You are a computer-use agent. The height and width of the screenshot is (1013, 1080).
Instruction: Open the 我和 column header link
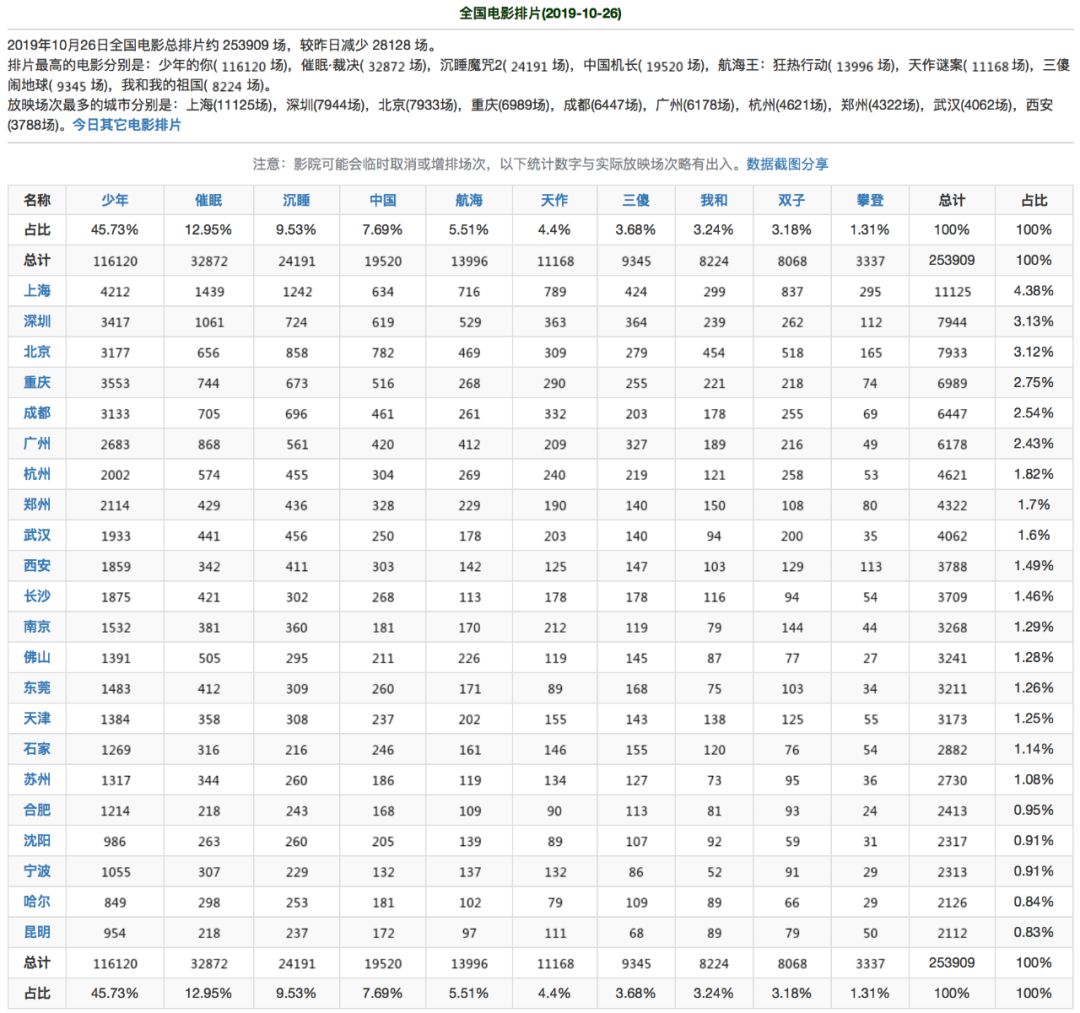coord(714,200)
